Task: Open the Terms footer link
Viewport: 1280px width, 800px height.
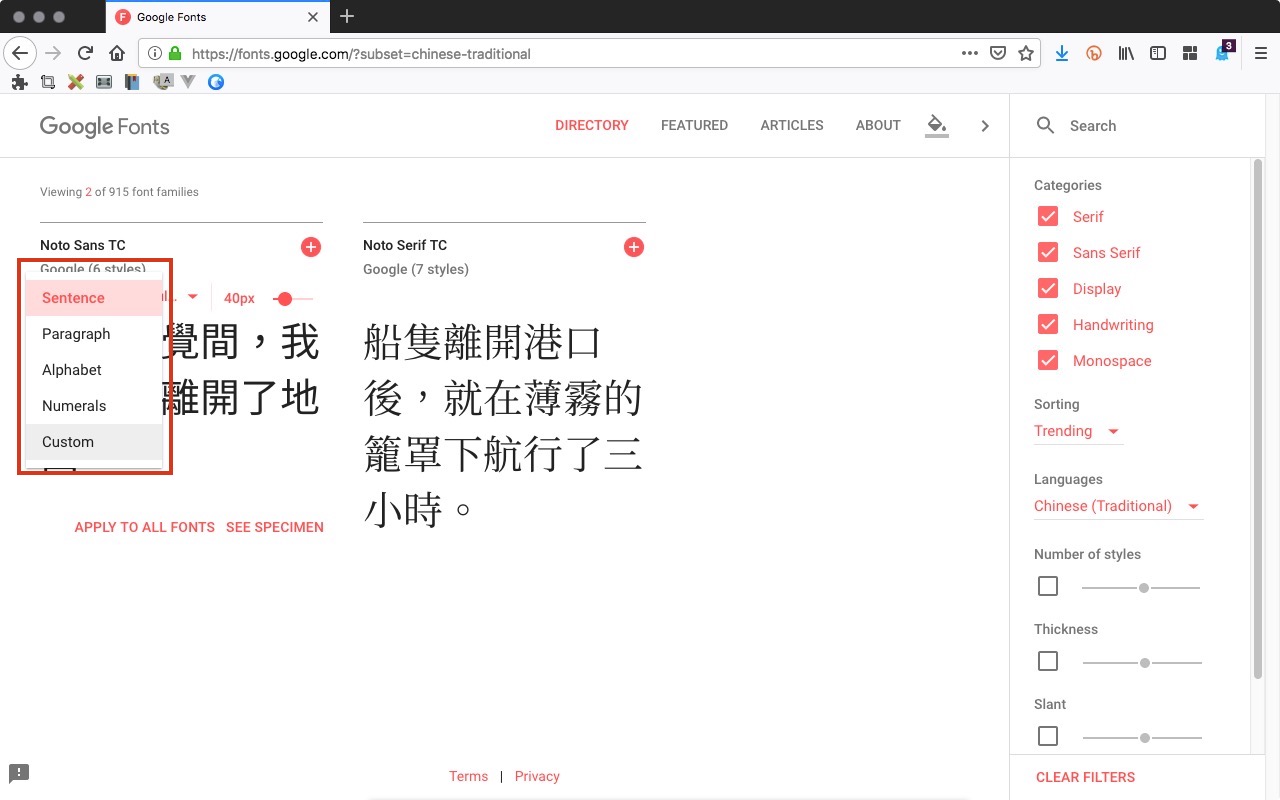Action: 468,776
